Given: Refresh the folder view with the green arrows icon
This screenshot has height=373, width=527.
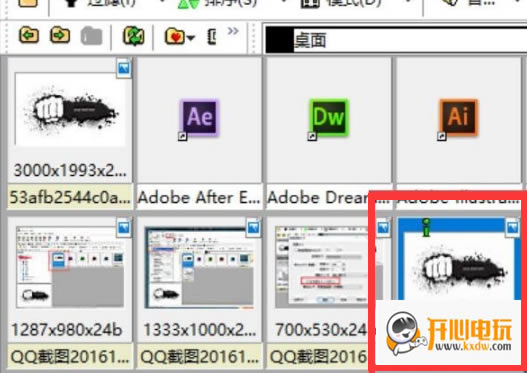Looking at the screenshot, I should point(133,36).
